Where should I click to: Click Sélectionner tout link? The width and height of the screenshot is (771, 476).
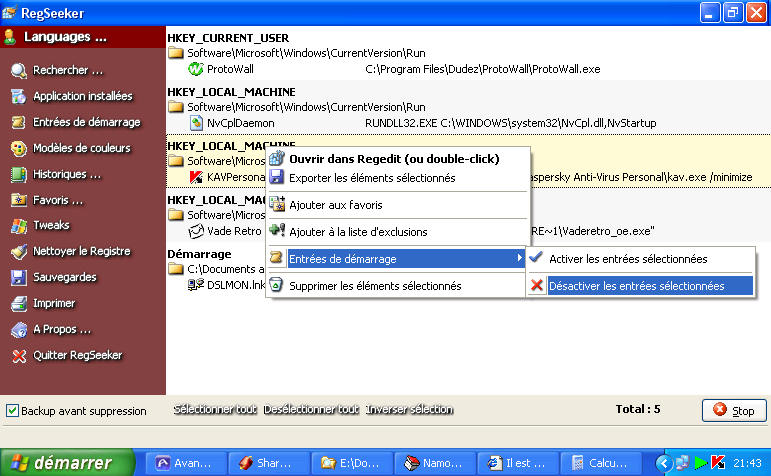(215, 409)
